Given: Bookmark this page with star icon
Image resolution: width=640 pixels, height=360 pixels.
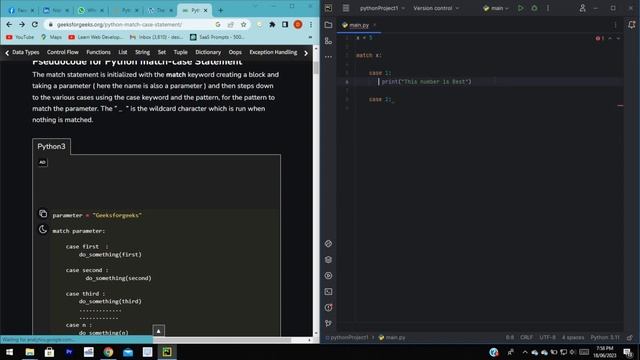Looking at the screenshot, I should (244, 24).
